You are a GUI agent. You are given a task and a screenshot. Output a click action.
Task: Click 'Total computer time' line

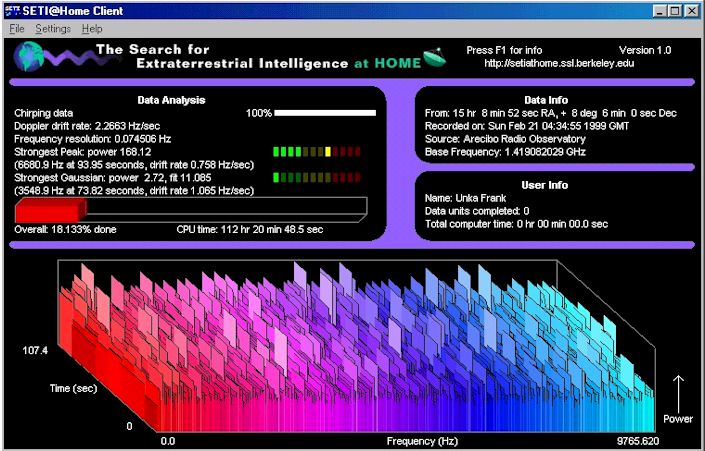click(x=516, y=224)
